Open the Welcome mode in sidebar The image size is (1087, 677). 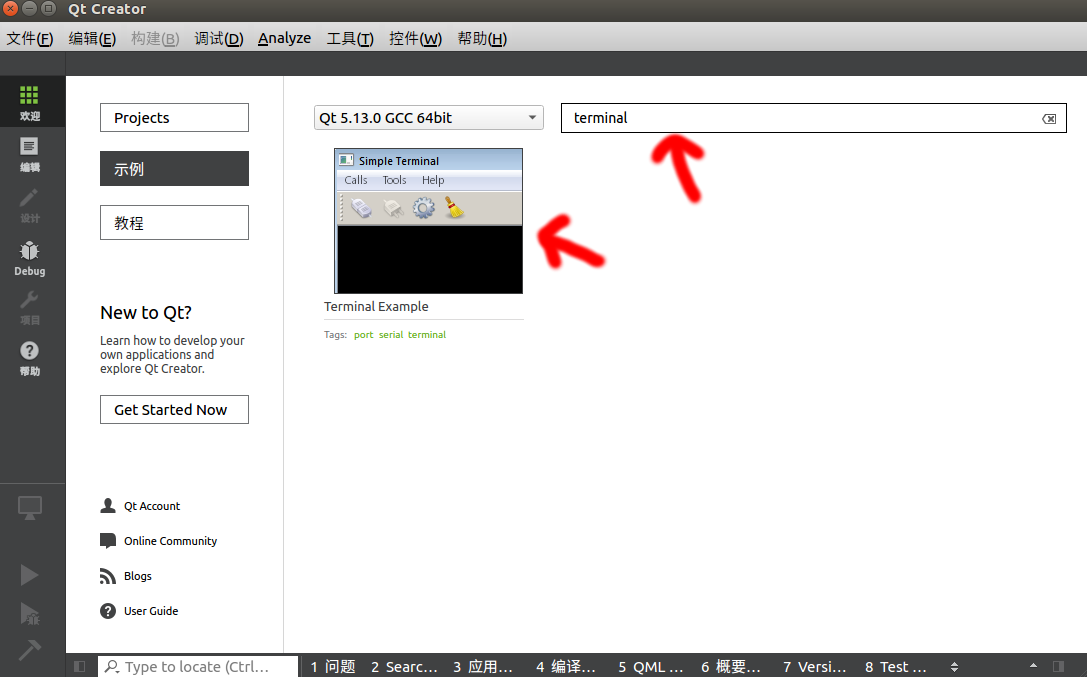point(29,102)
